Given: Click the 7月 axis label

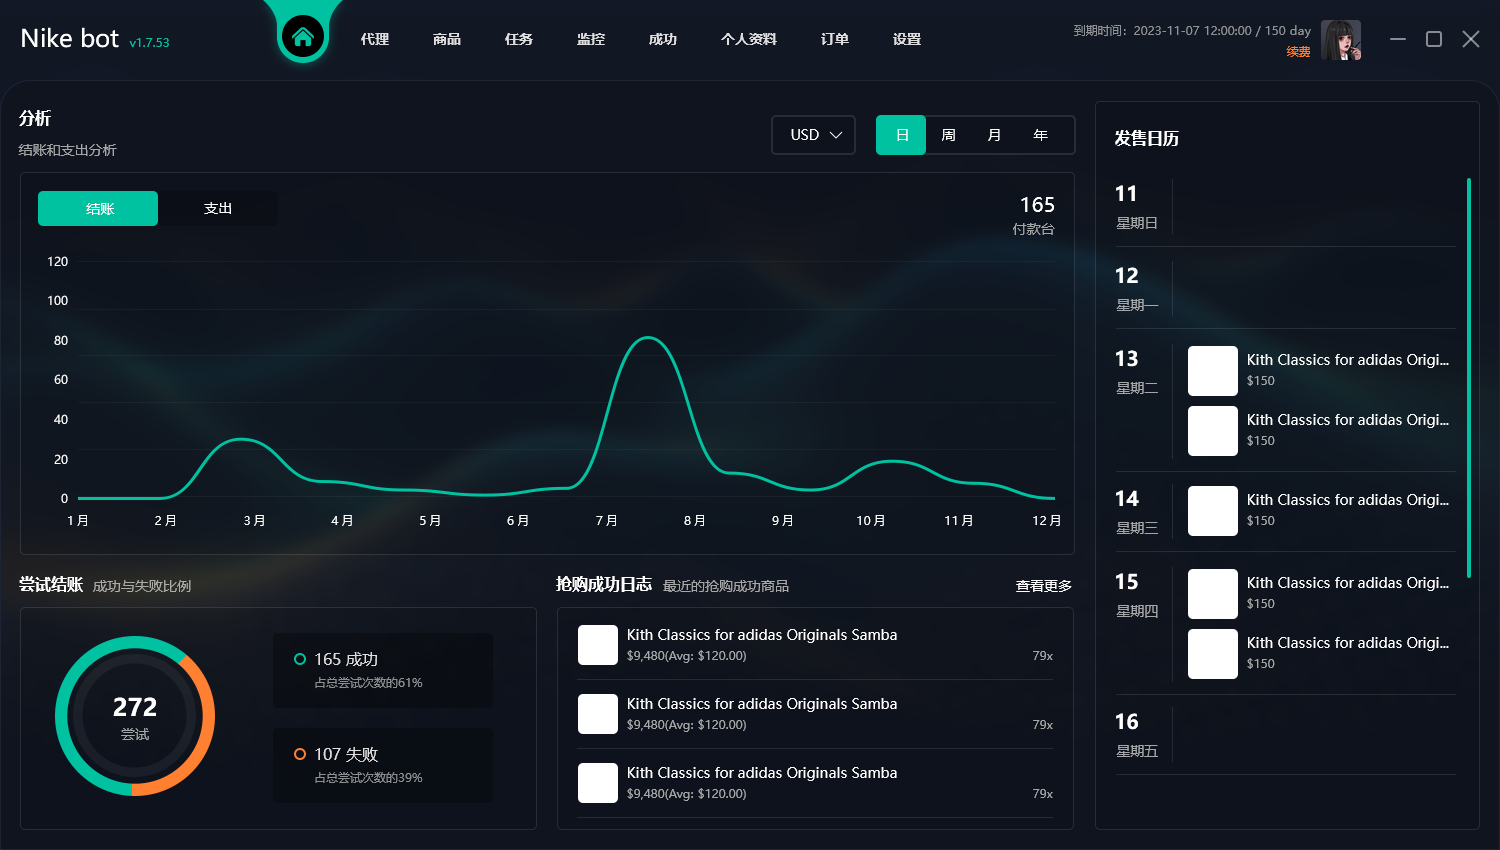Looking at the screenshot, I should point(606,521).
